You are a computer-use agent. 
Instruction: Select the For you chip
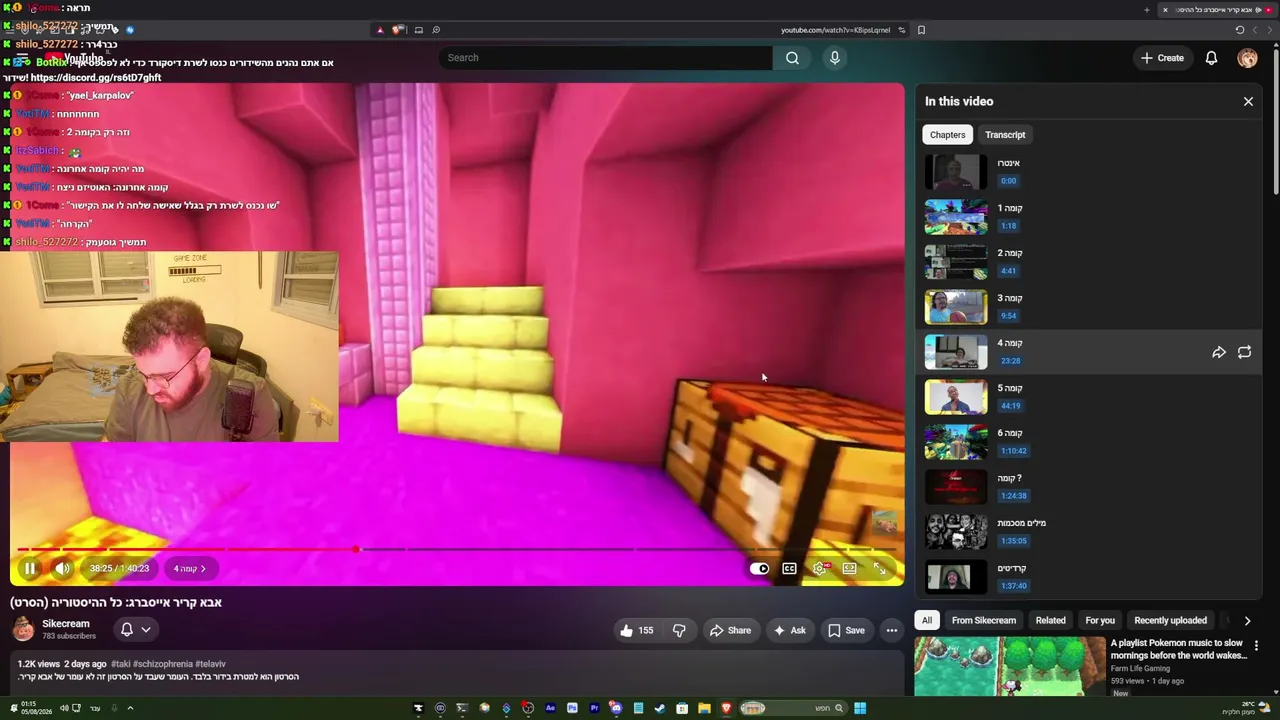pos(1100,620)
